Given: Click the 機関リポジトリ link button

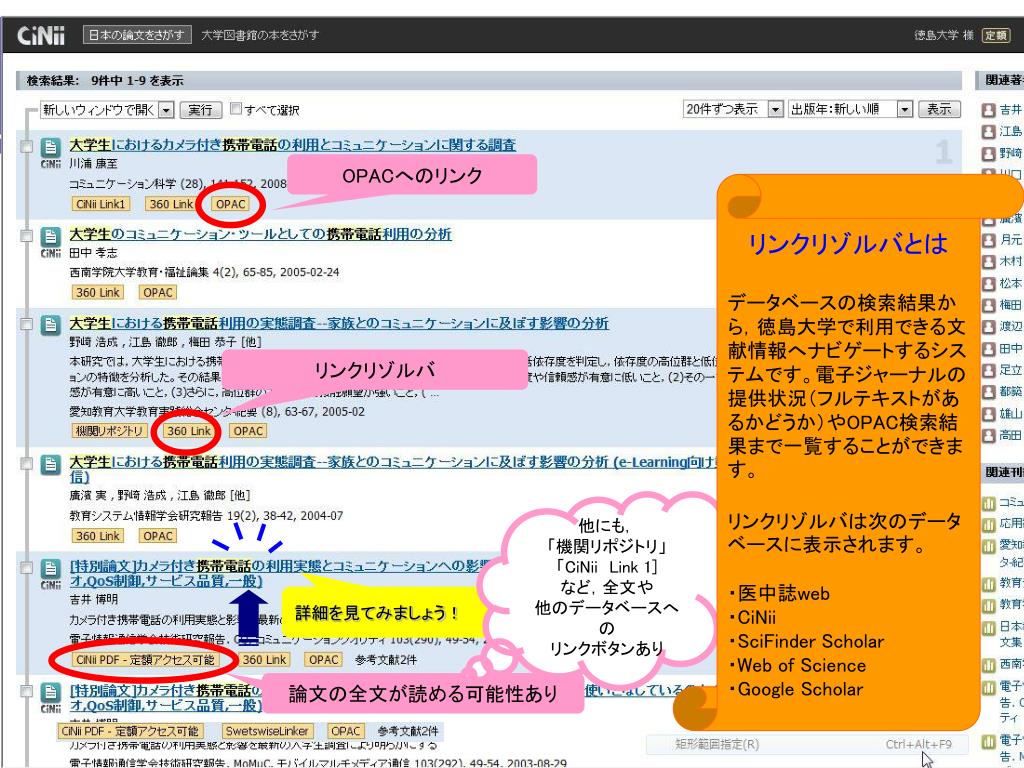Looking at the screenshot, I should coord(108,431).
